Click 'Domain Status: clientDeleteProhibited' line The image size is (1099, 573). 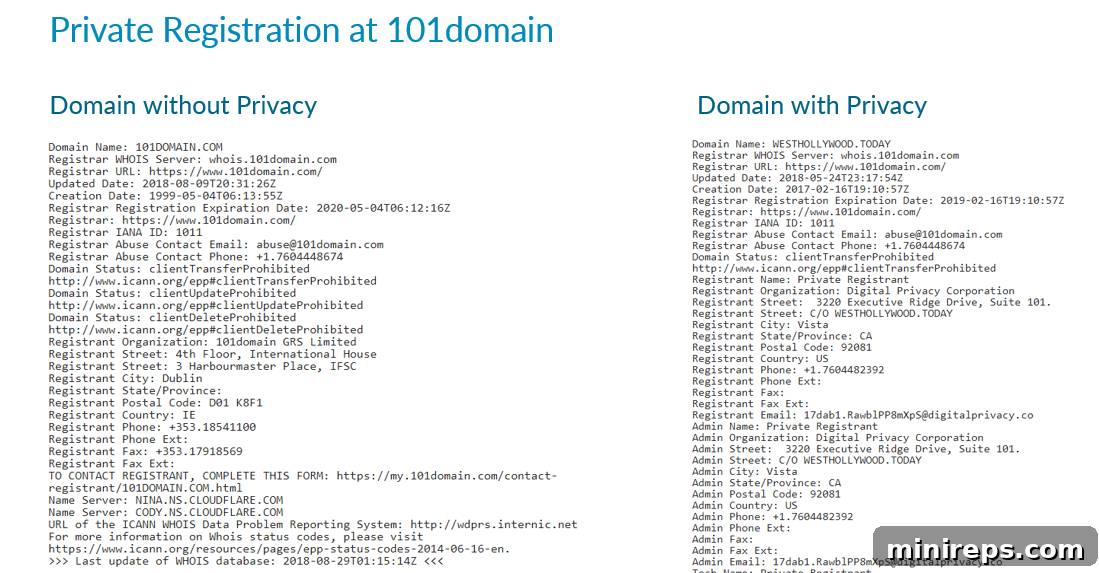[x=172, y=317]
